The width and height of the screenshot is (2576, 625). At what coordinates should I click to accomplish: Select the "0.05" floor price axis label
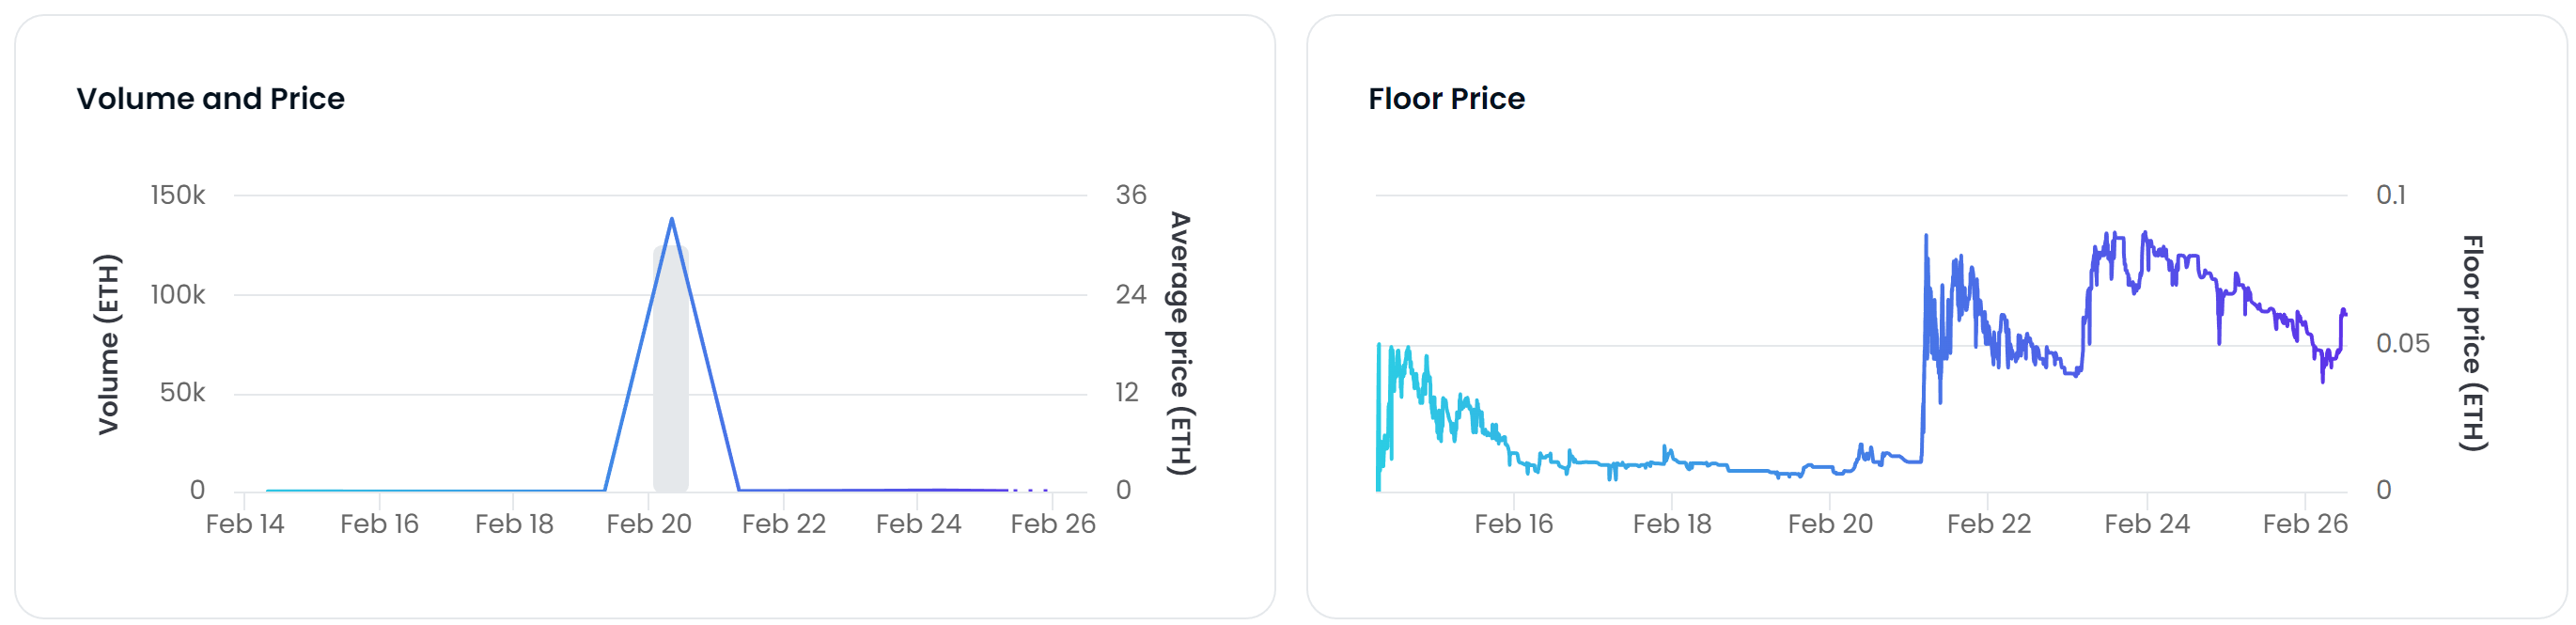[2402, 344]
